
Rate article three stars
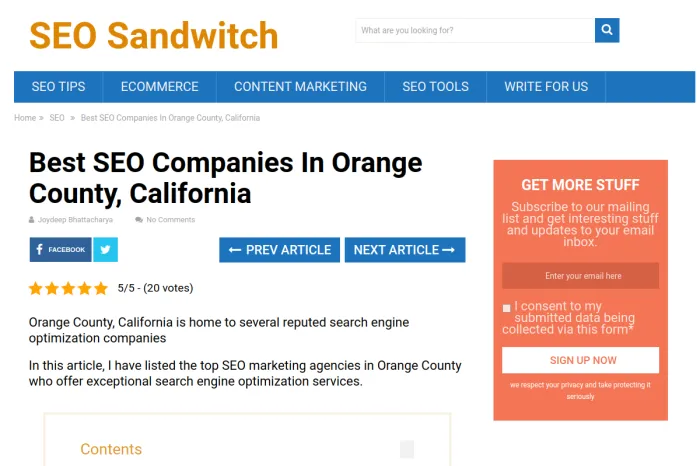click(68, 288)
